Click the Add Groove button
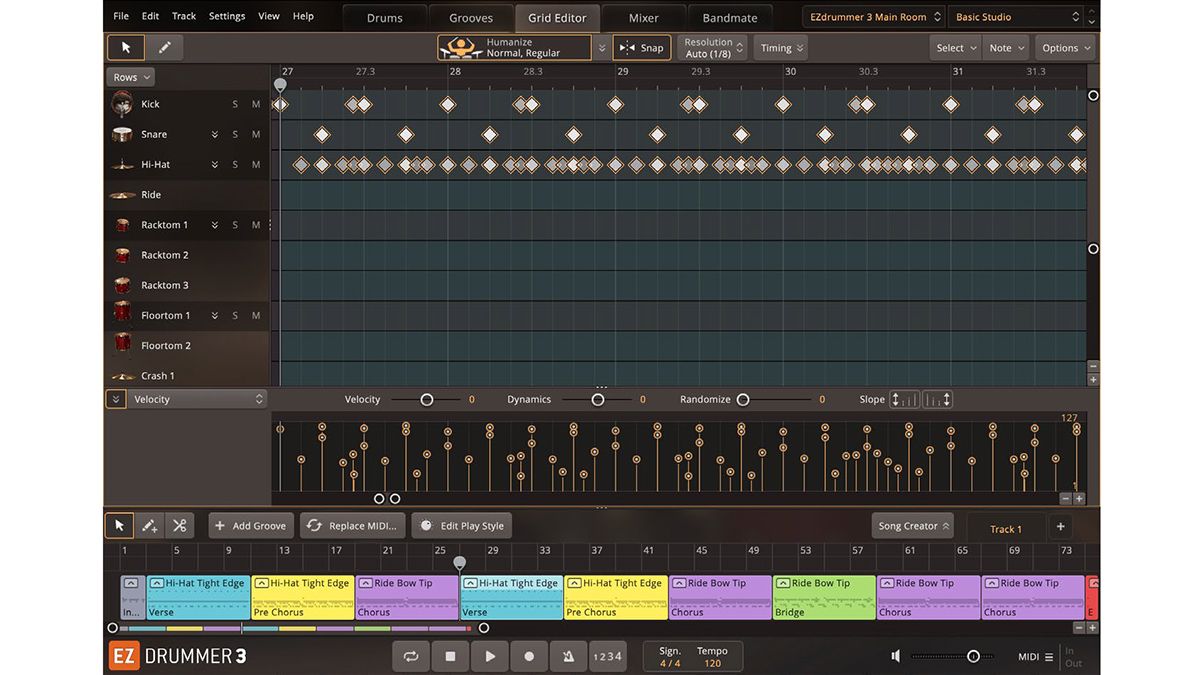 250,525
